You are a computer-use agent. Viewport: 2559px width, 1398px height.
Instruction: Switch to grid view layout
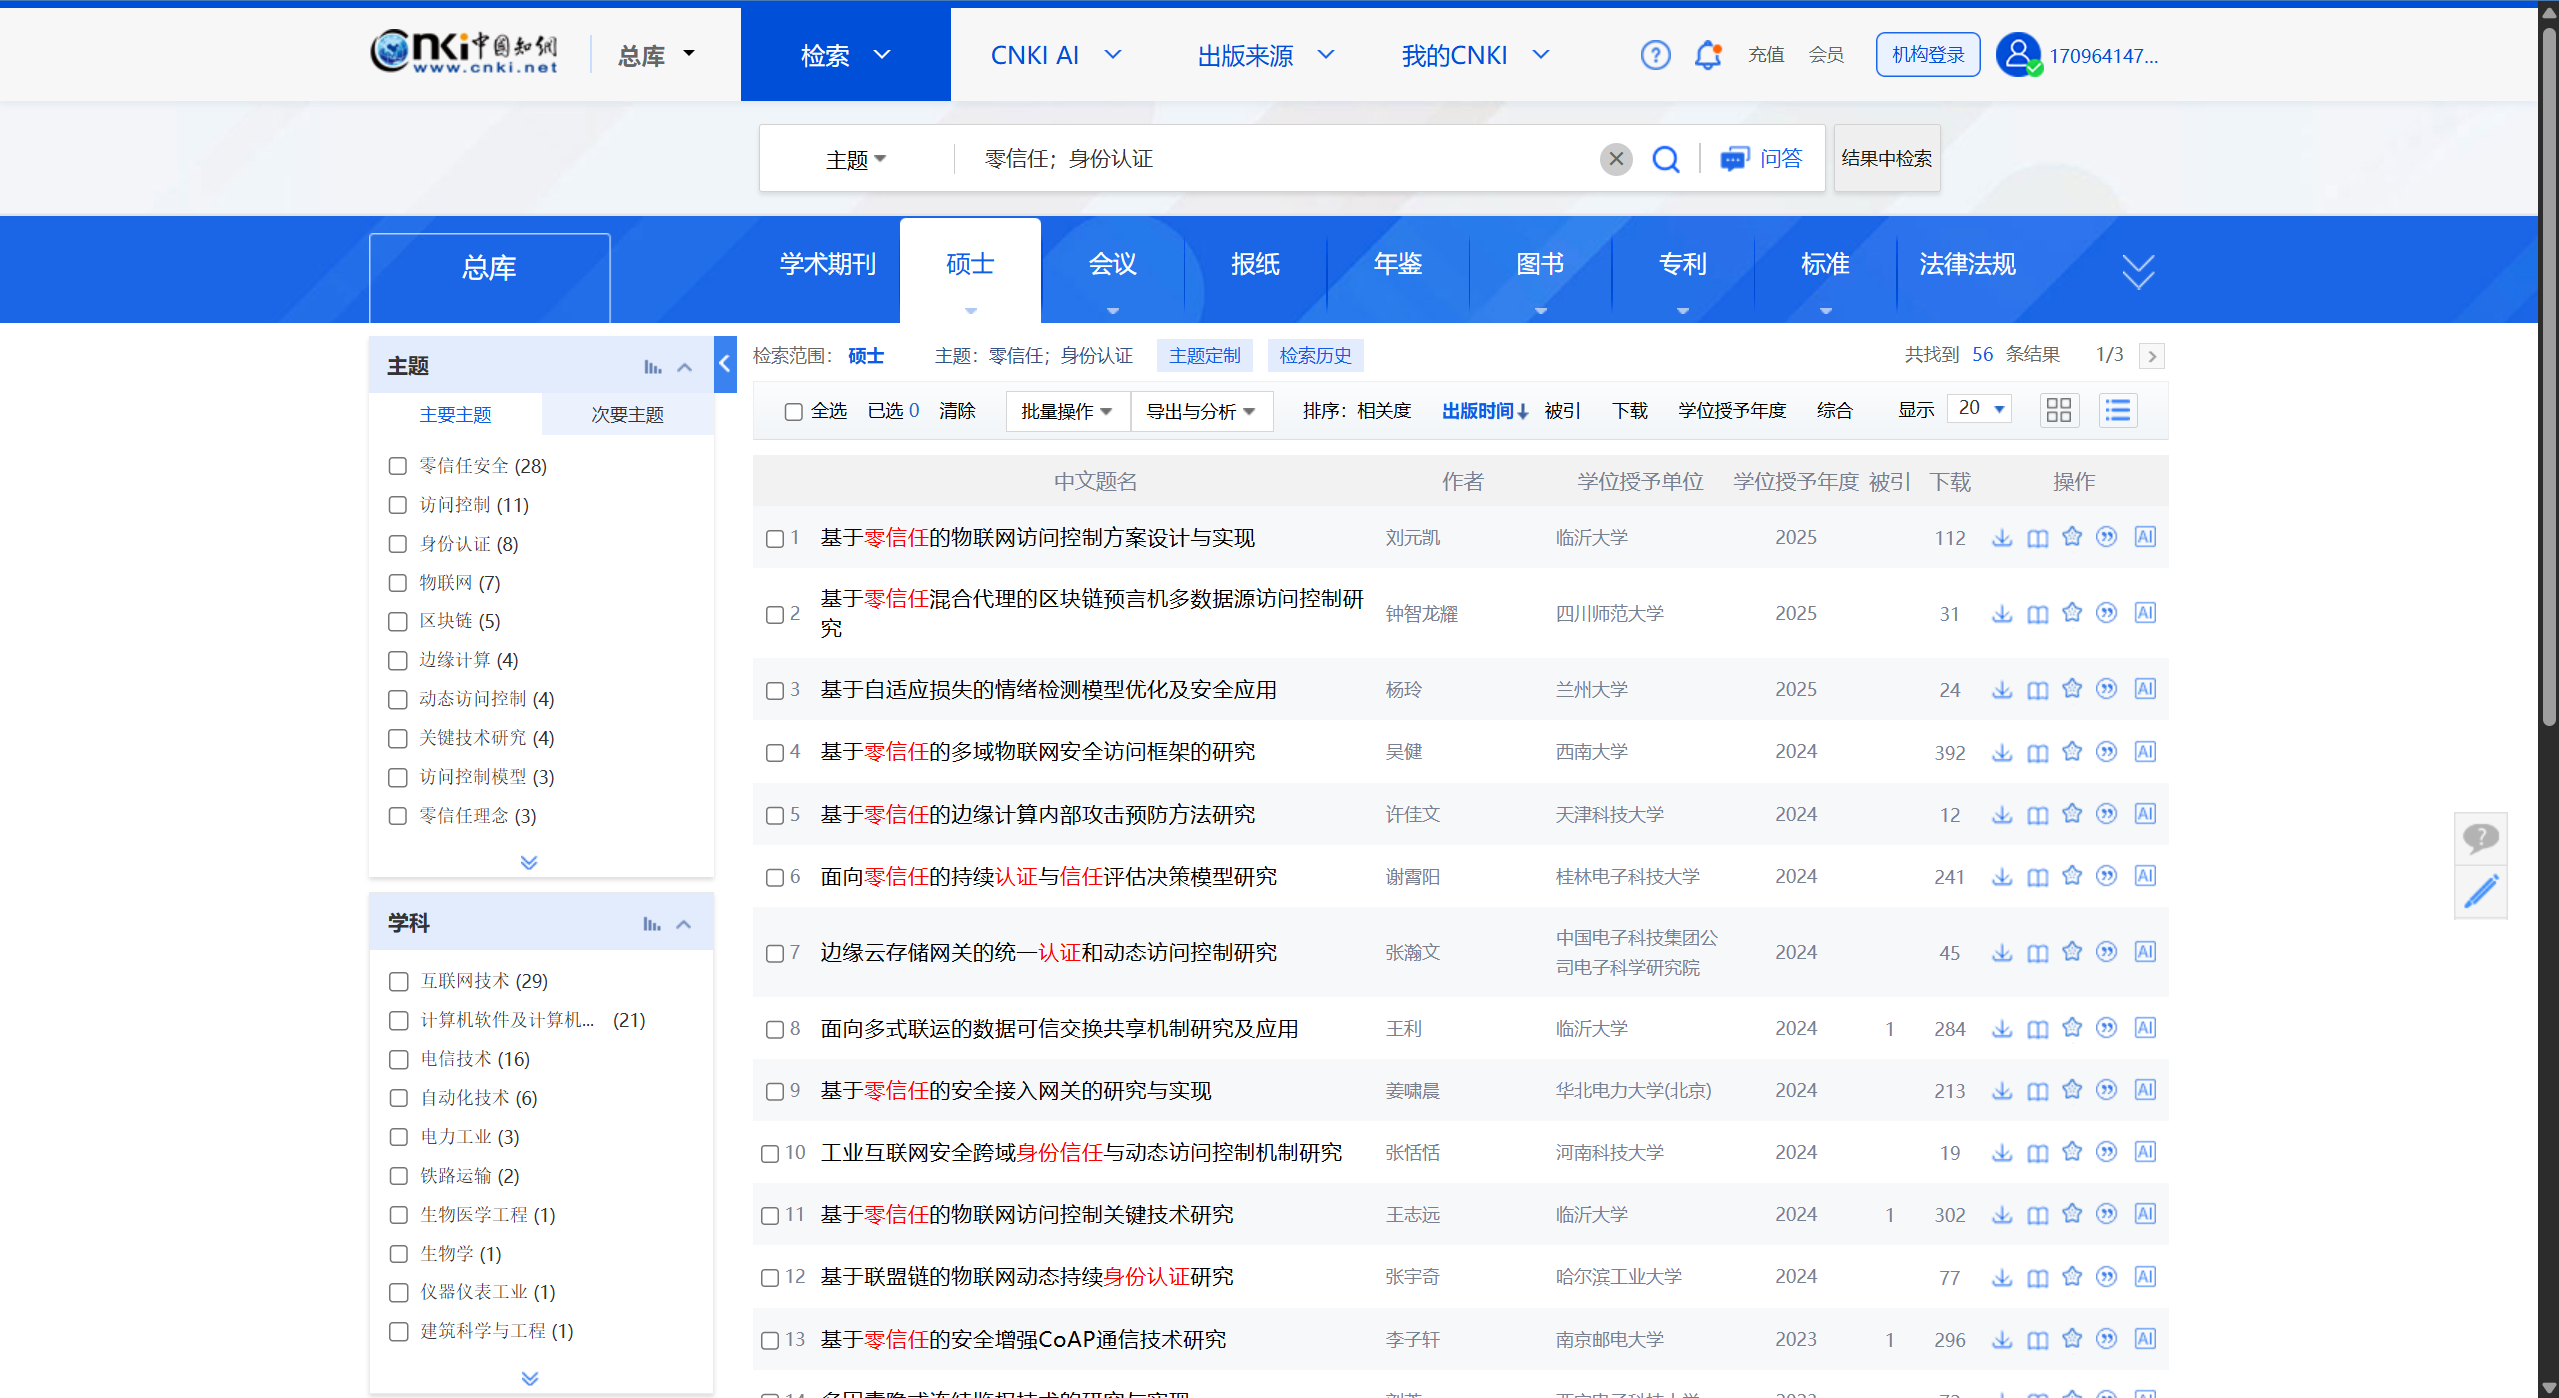pos(2058,410)
